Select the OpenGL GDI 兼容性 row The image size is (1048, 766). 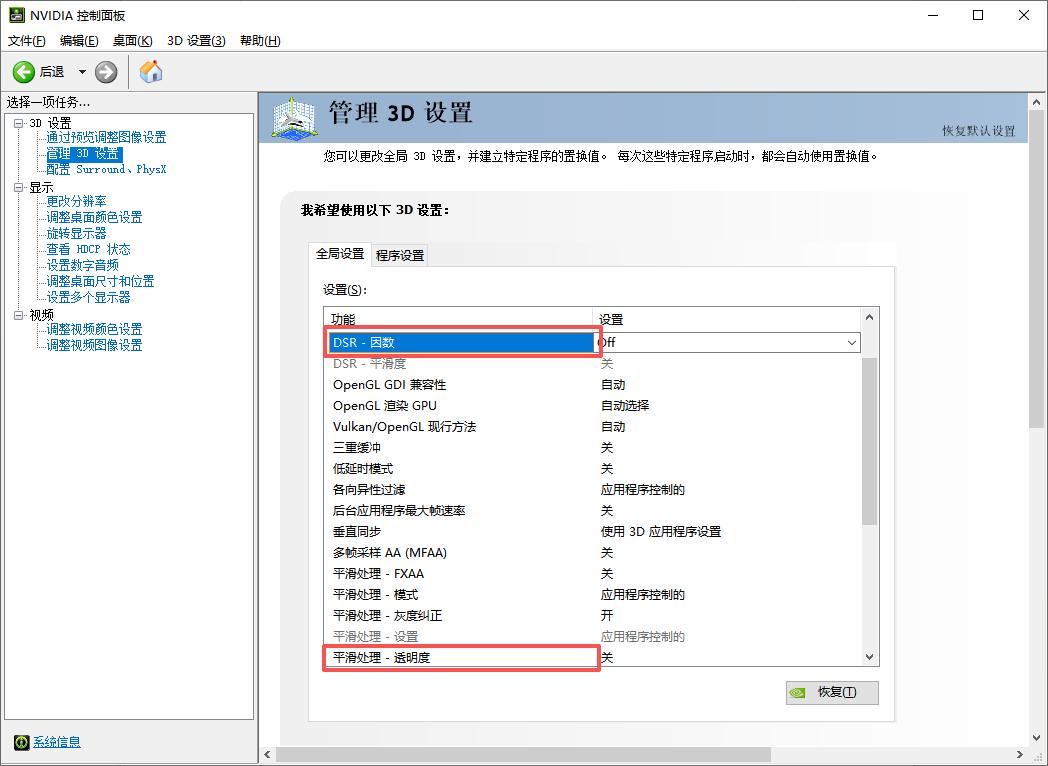(594, 384)
